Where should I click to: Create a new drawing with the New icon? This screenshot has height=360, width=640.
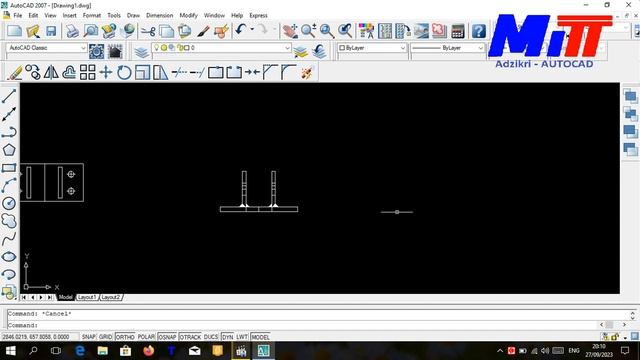click(x=15, y=31)
